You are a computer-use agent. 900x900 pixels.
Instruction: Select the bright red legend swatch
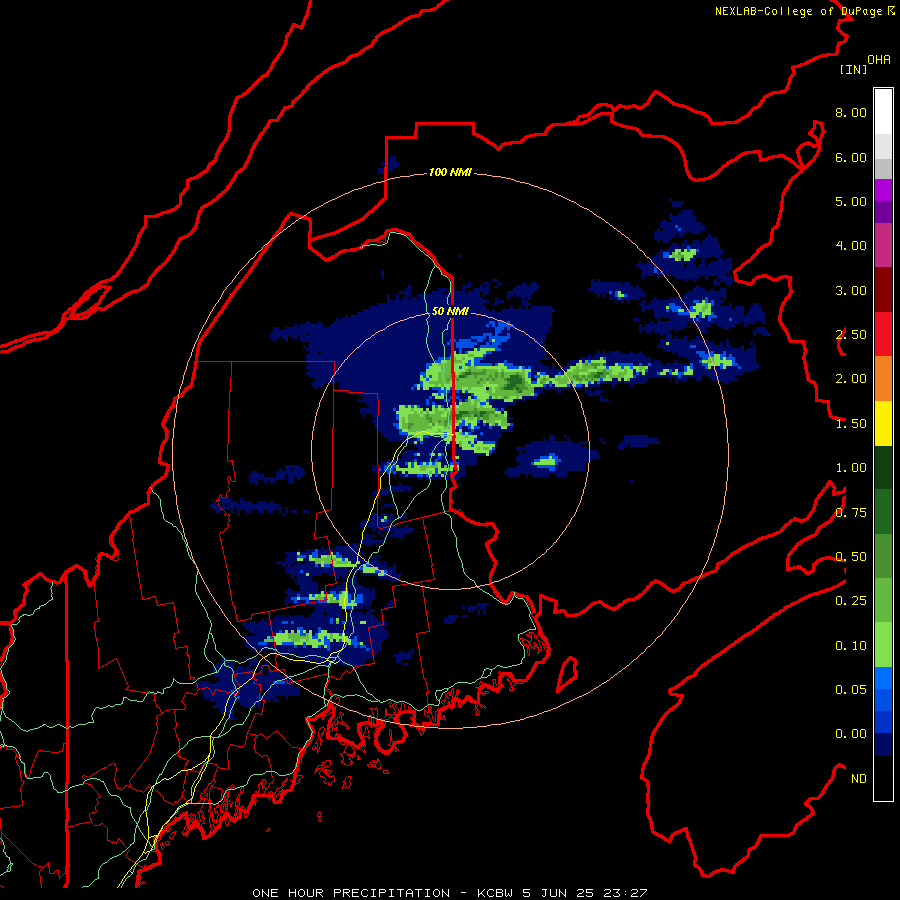click(x=883, y=335)
